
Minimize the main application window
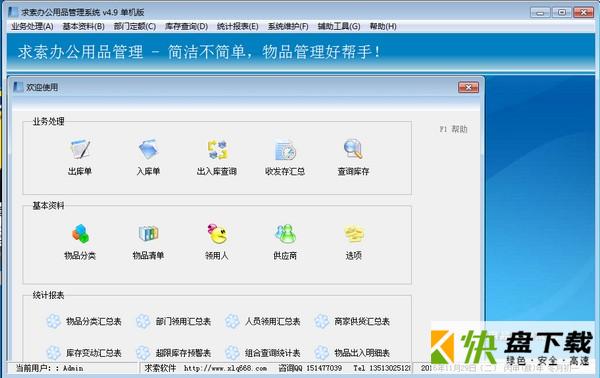tap(540, 13)
